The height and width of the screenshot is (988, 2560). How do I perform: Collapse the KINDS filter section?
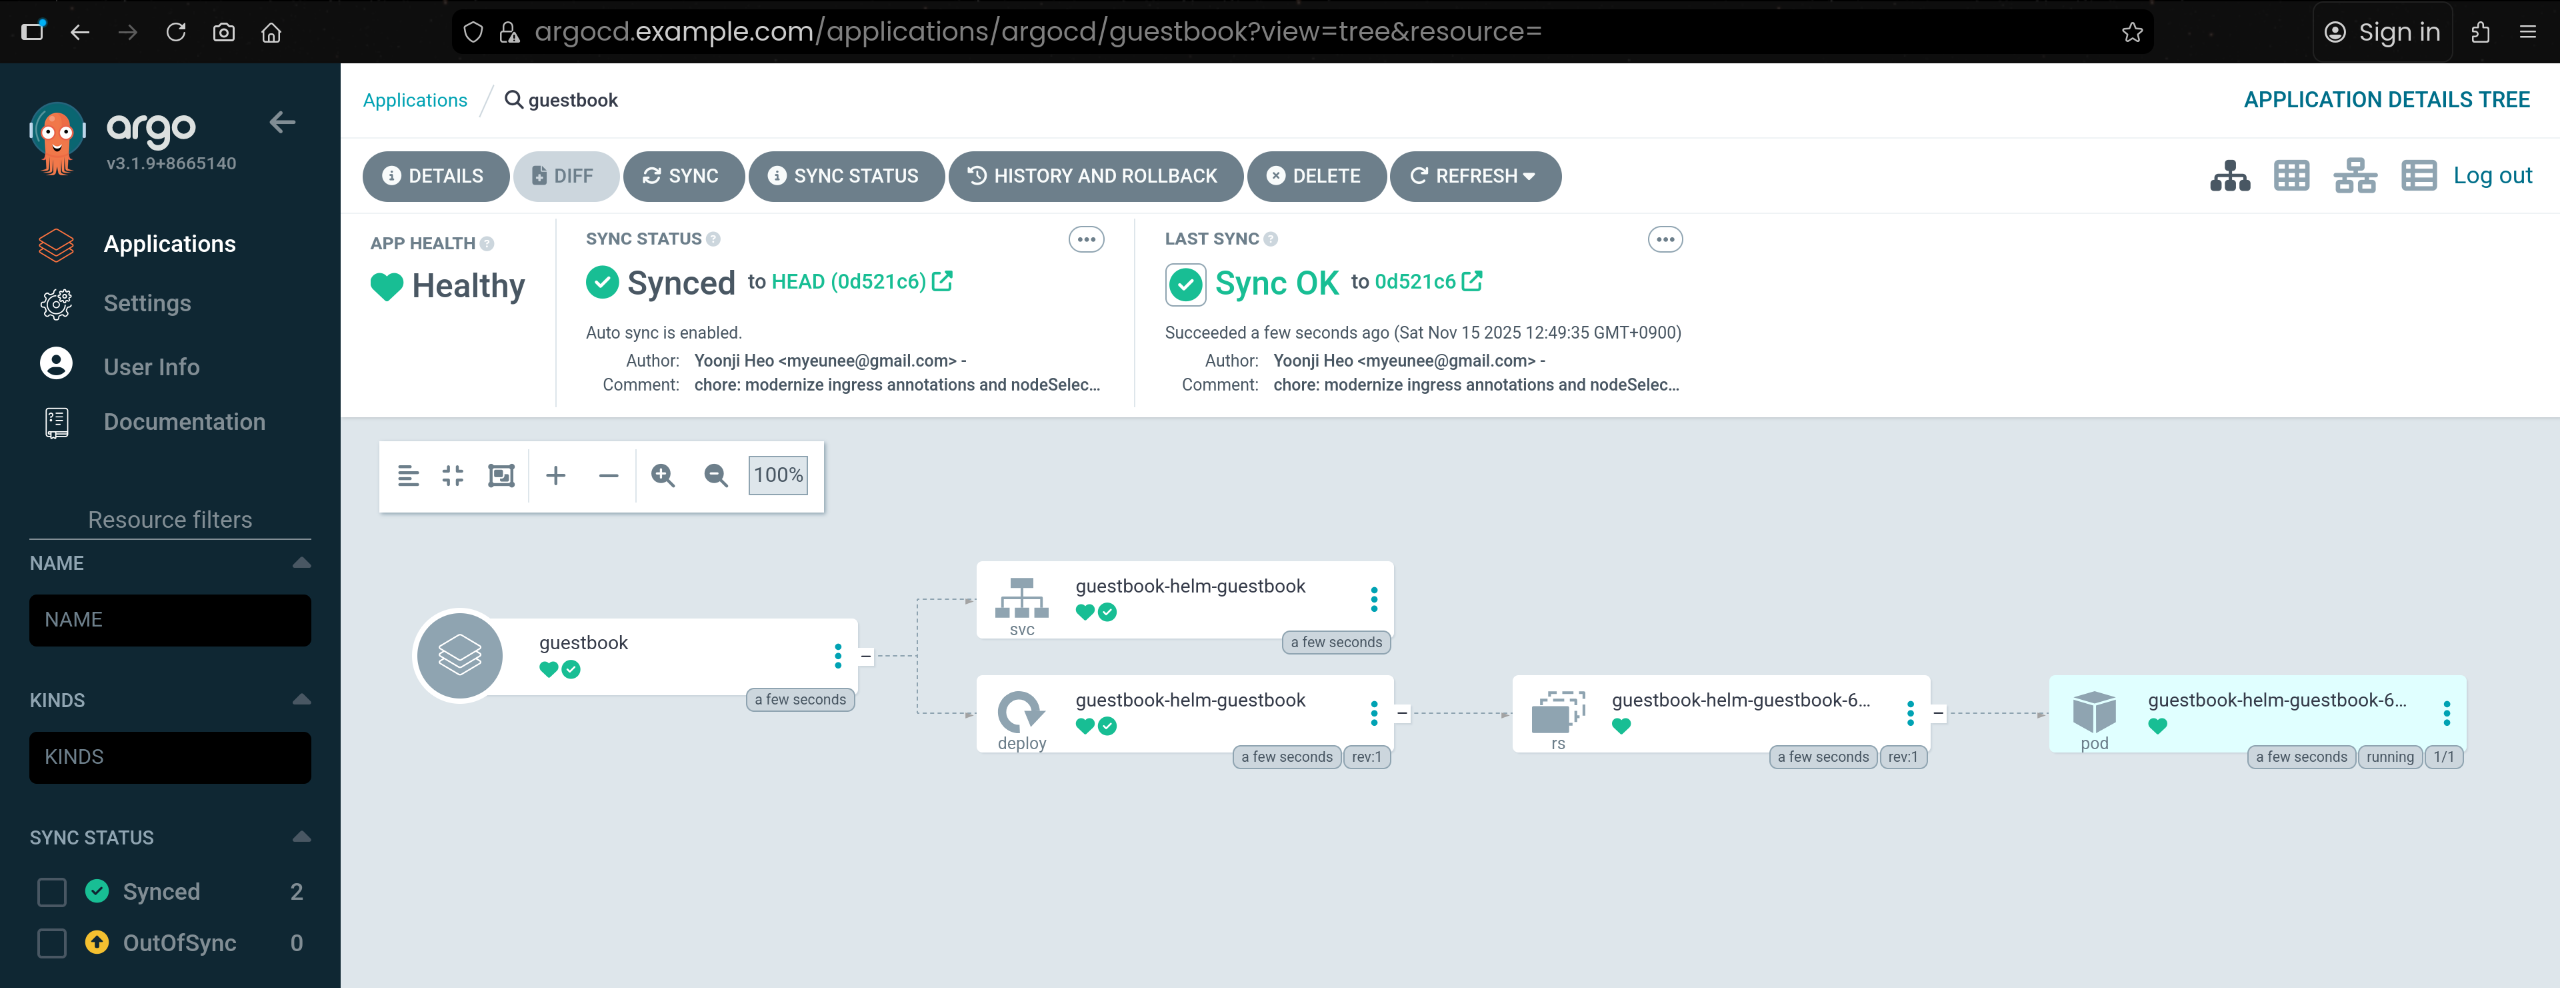tap(301, 700)
